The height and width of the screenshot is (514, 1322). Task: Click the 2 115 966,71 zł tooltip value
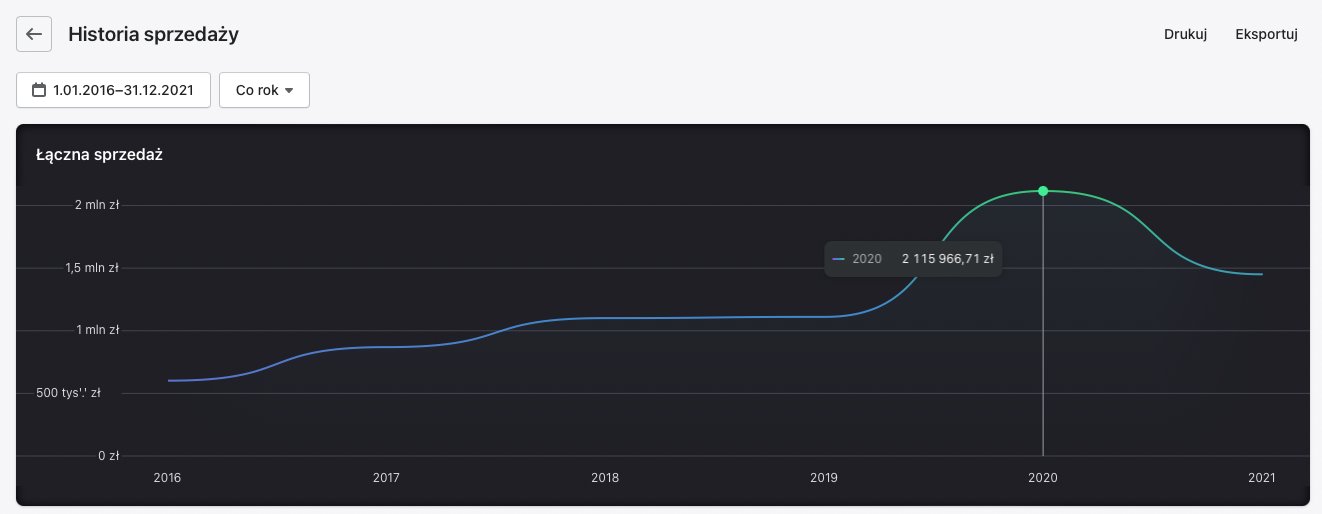click(947, 259)
